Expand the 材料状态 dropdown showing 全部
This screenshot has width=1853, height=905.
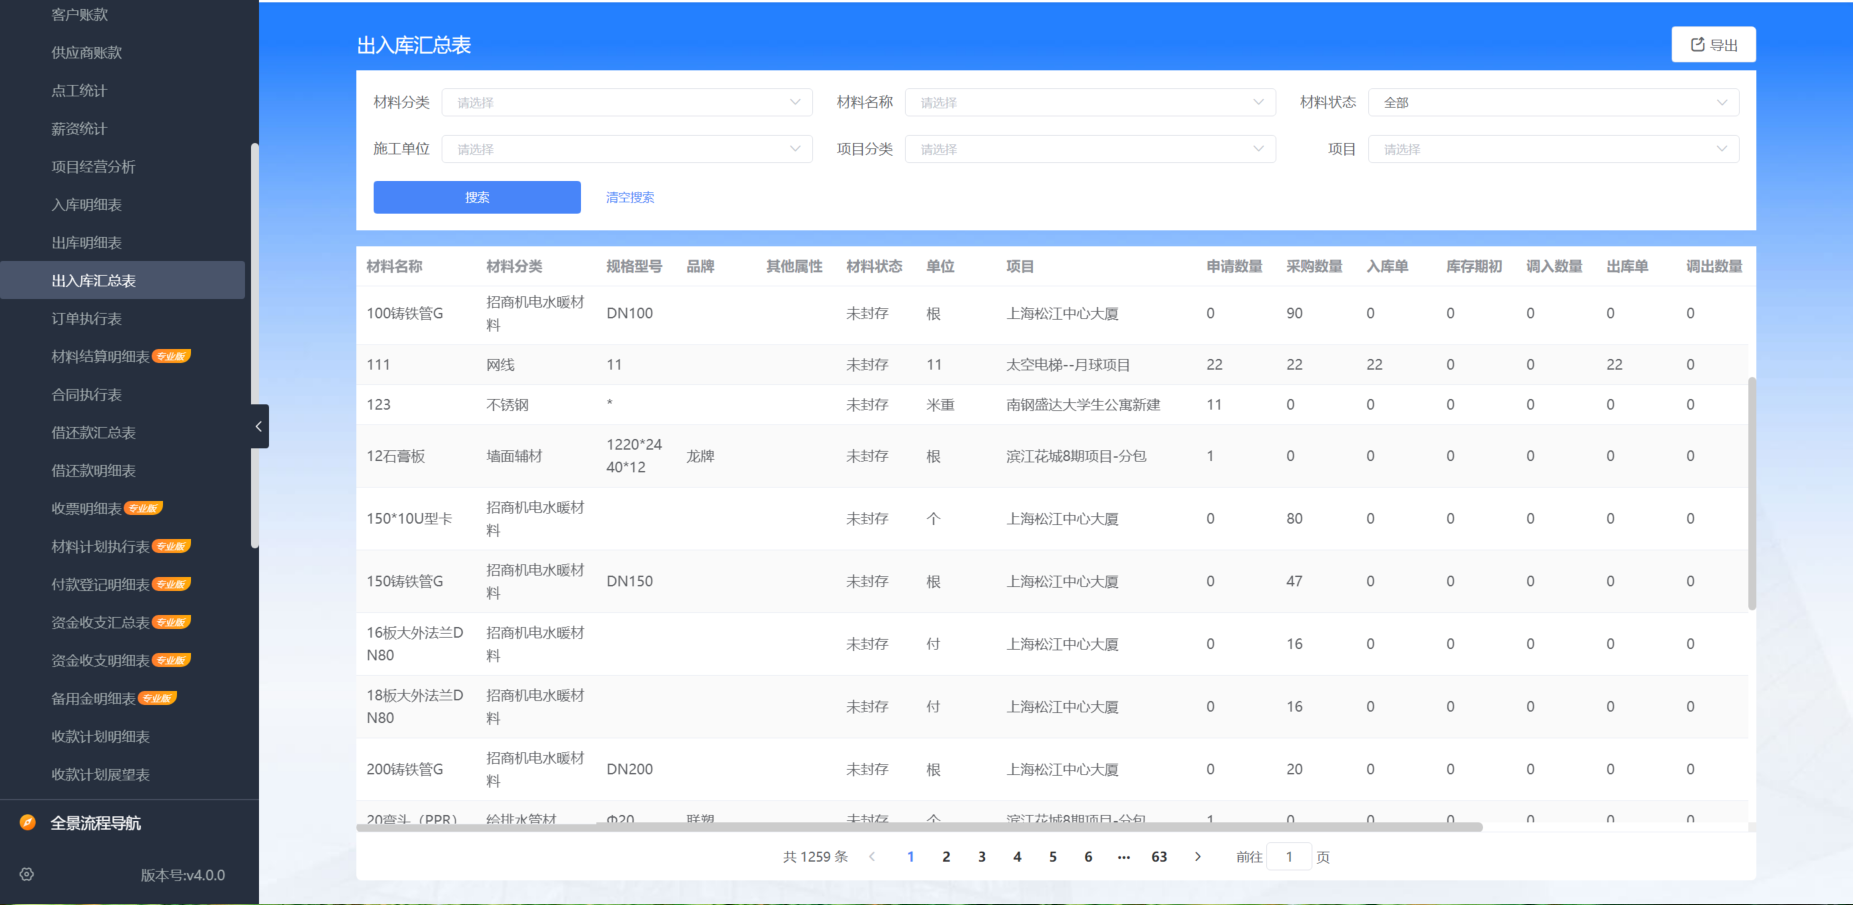1553,101
